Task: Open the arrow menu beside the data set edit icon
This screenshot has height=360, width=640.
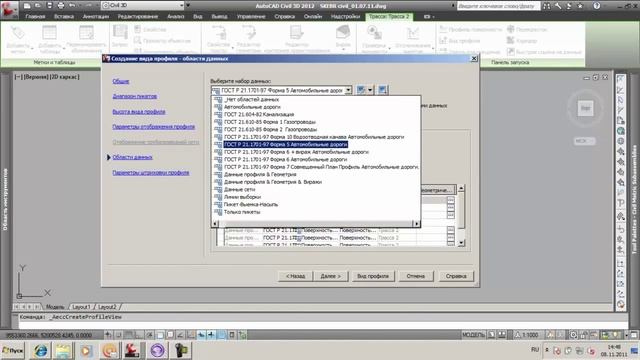Action: pyautogui.click(x=370, y=90)
